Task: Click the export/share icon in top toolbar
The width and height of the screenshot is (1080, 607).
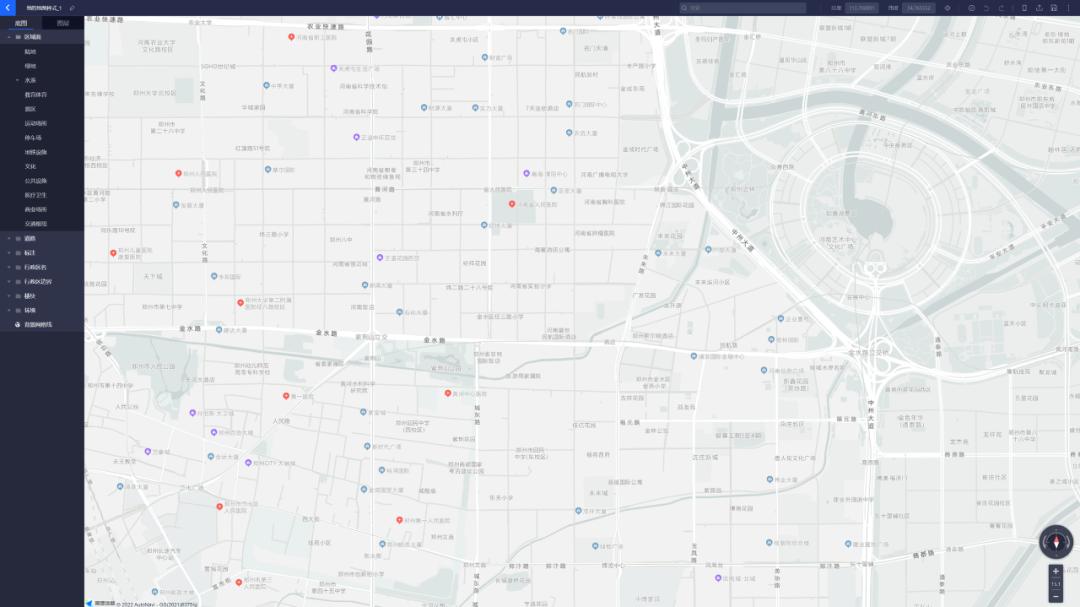Action: tap(1039, 8)
